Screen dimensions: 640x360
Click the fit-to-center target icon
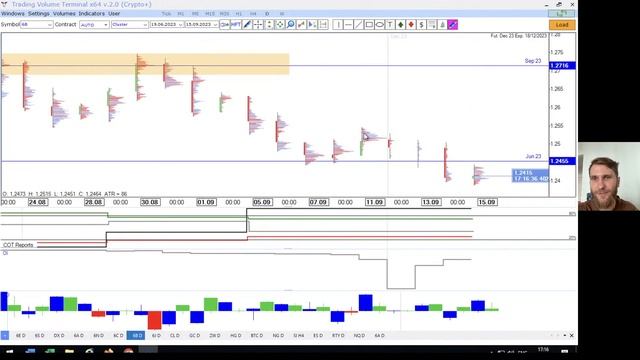[x=280, y=24]
